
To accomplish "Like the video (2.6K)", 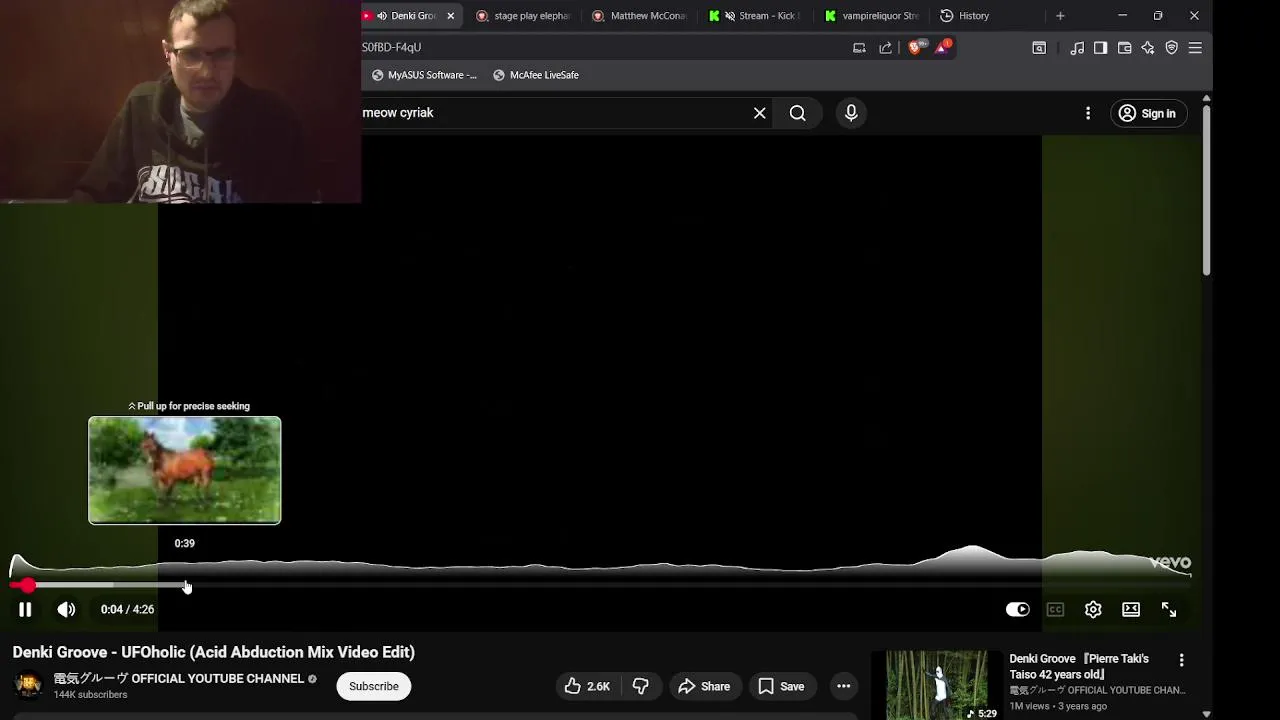I will (x=587, y=686).
